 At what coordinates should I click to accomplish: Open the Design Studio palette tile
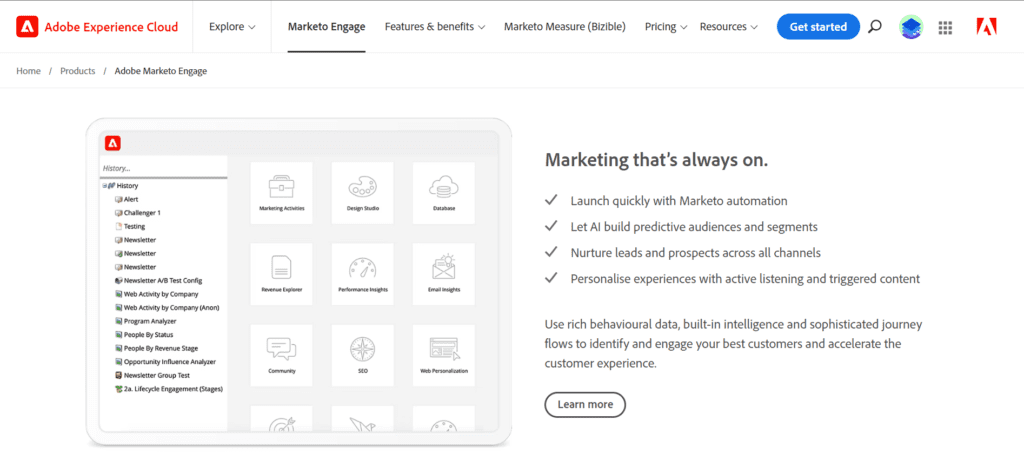point(362,193)
